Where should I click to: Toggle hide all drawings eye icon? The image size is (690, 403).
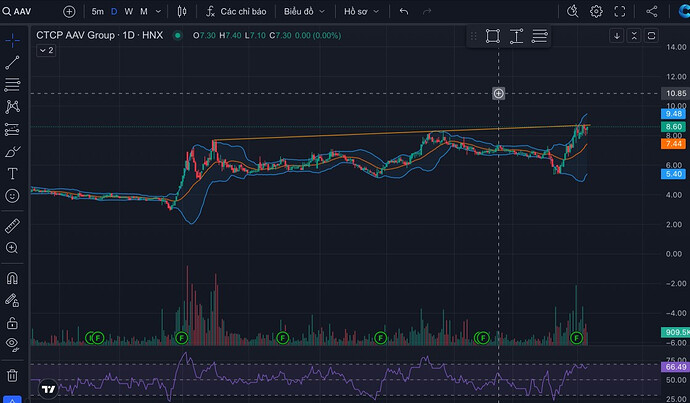(13, 344)
